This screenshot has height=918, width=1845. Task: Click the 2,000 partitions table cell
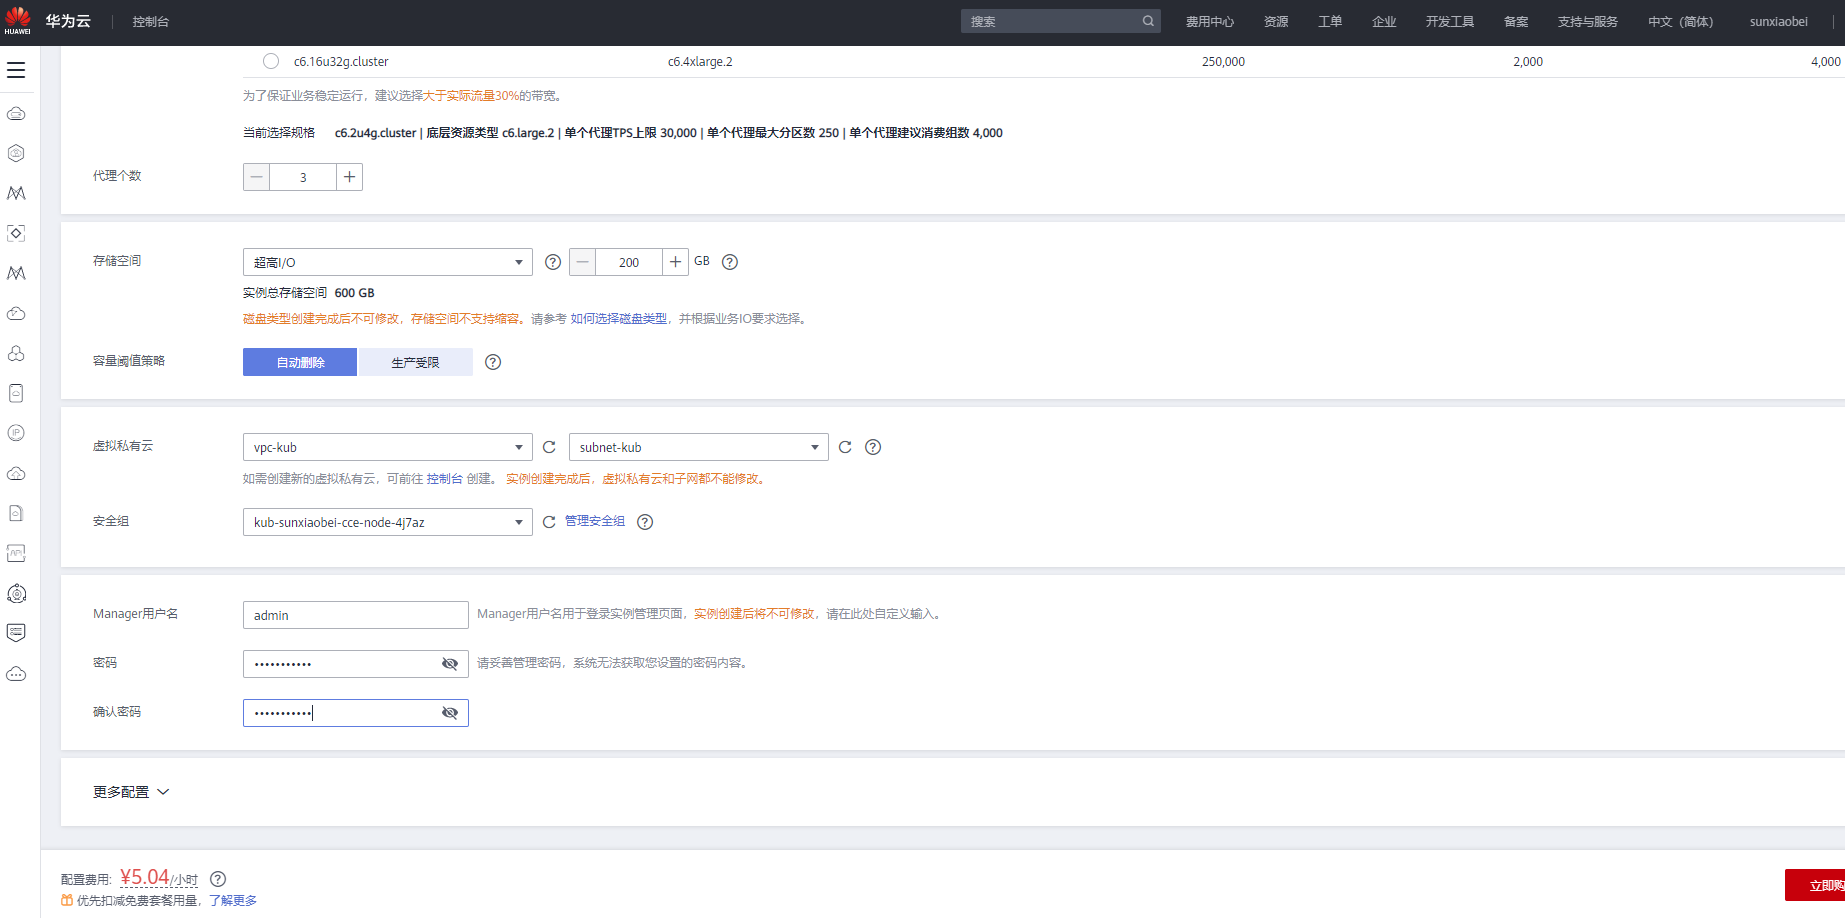tap(1528, 62)
